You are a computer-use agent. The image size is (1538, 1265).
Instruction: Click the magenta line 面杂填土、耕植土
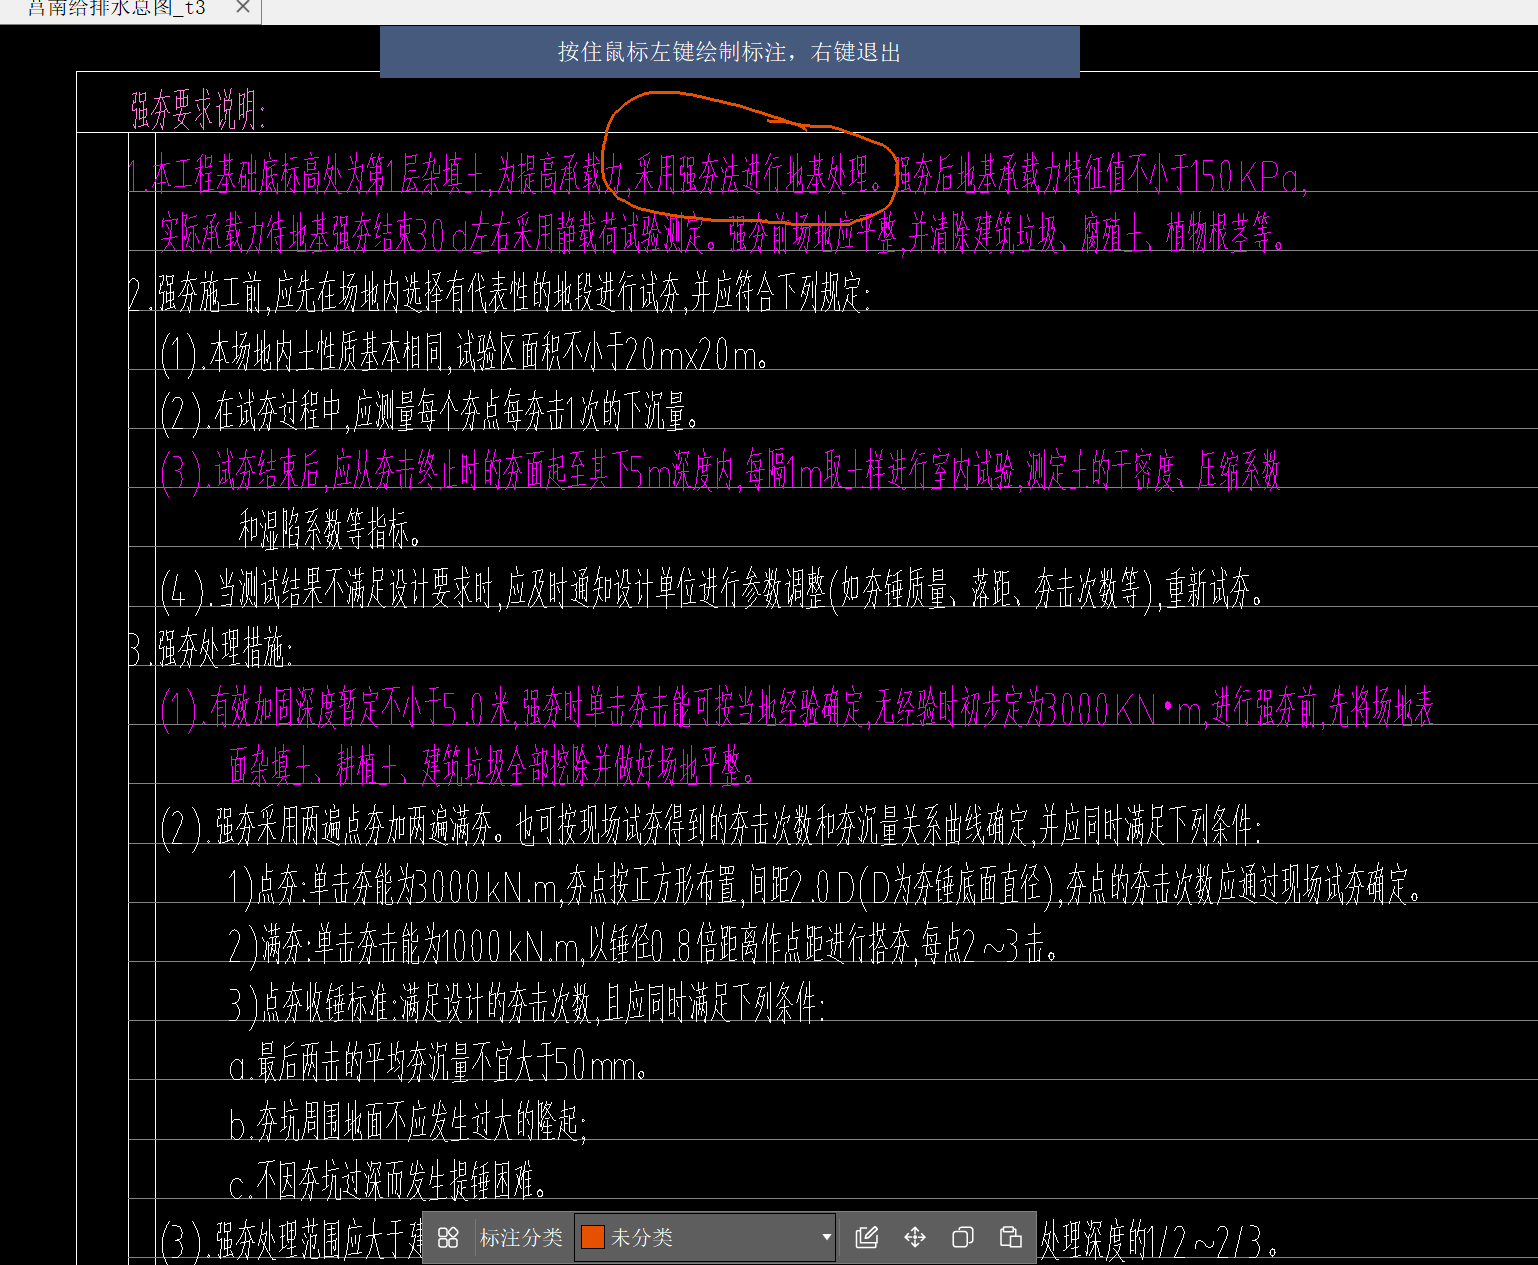tap(492, 768)
